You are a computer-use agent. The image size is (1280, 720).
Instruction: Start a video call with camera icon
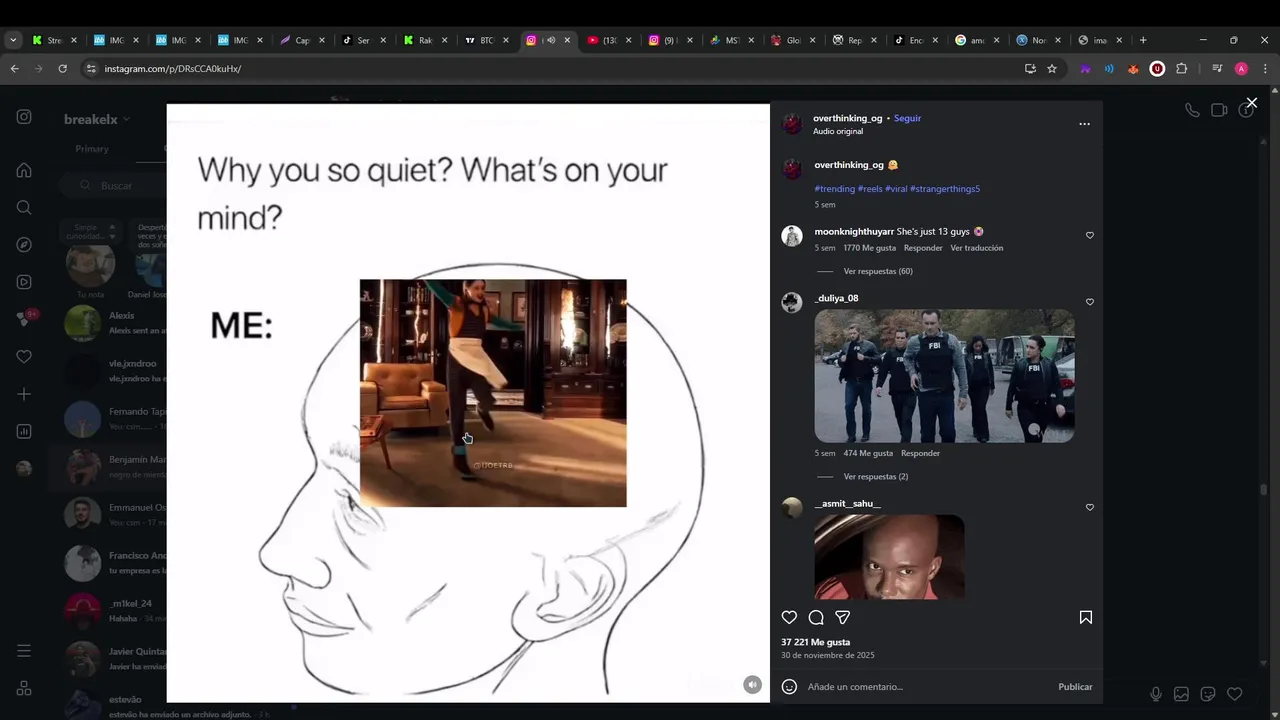[x=1219, y=110]
